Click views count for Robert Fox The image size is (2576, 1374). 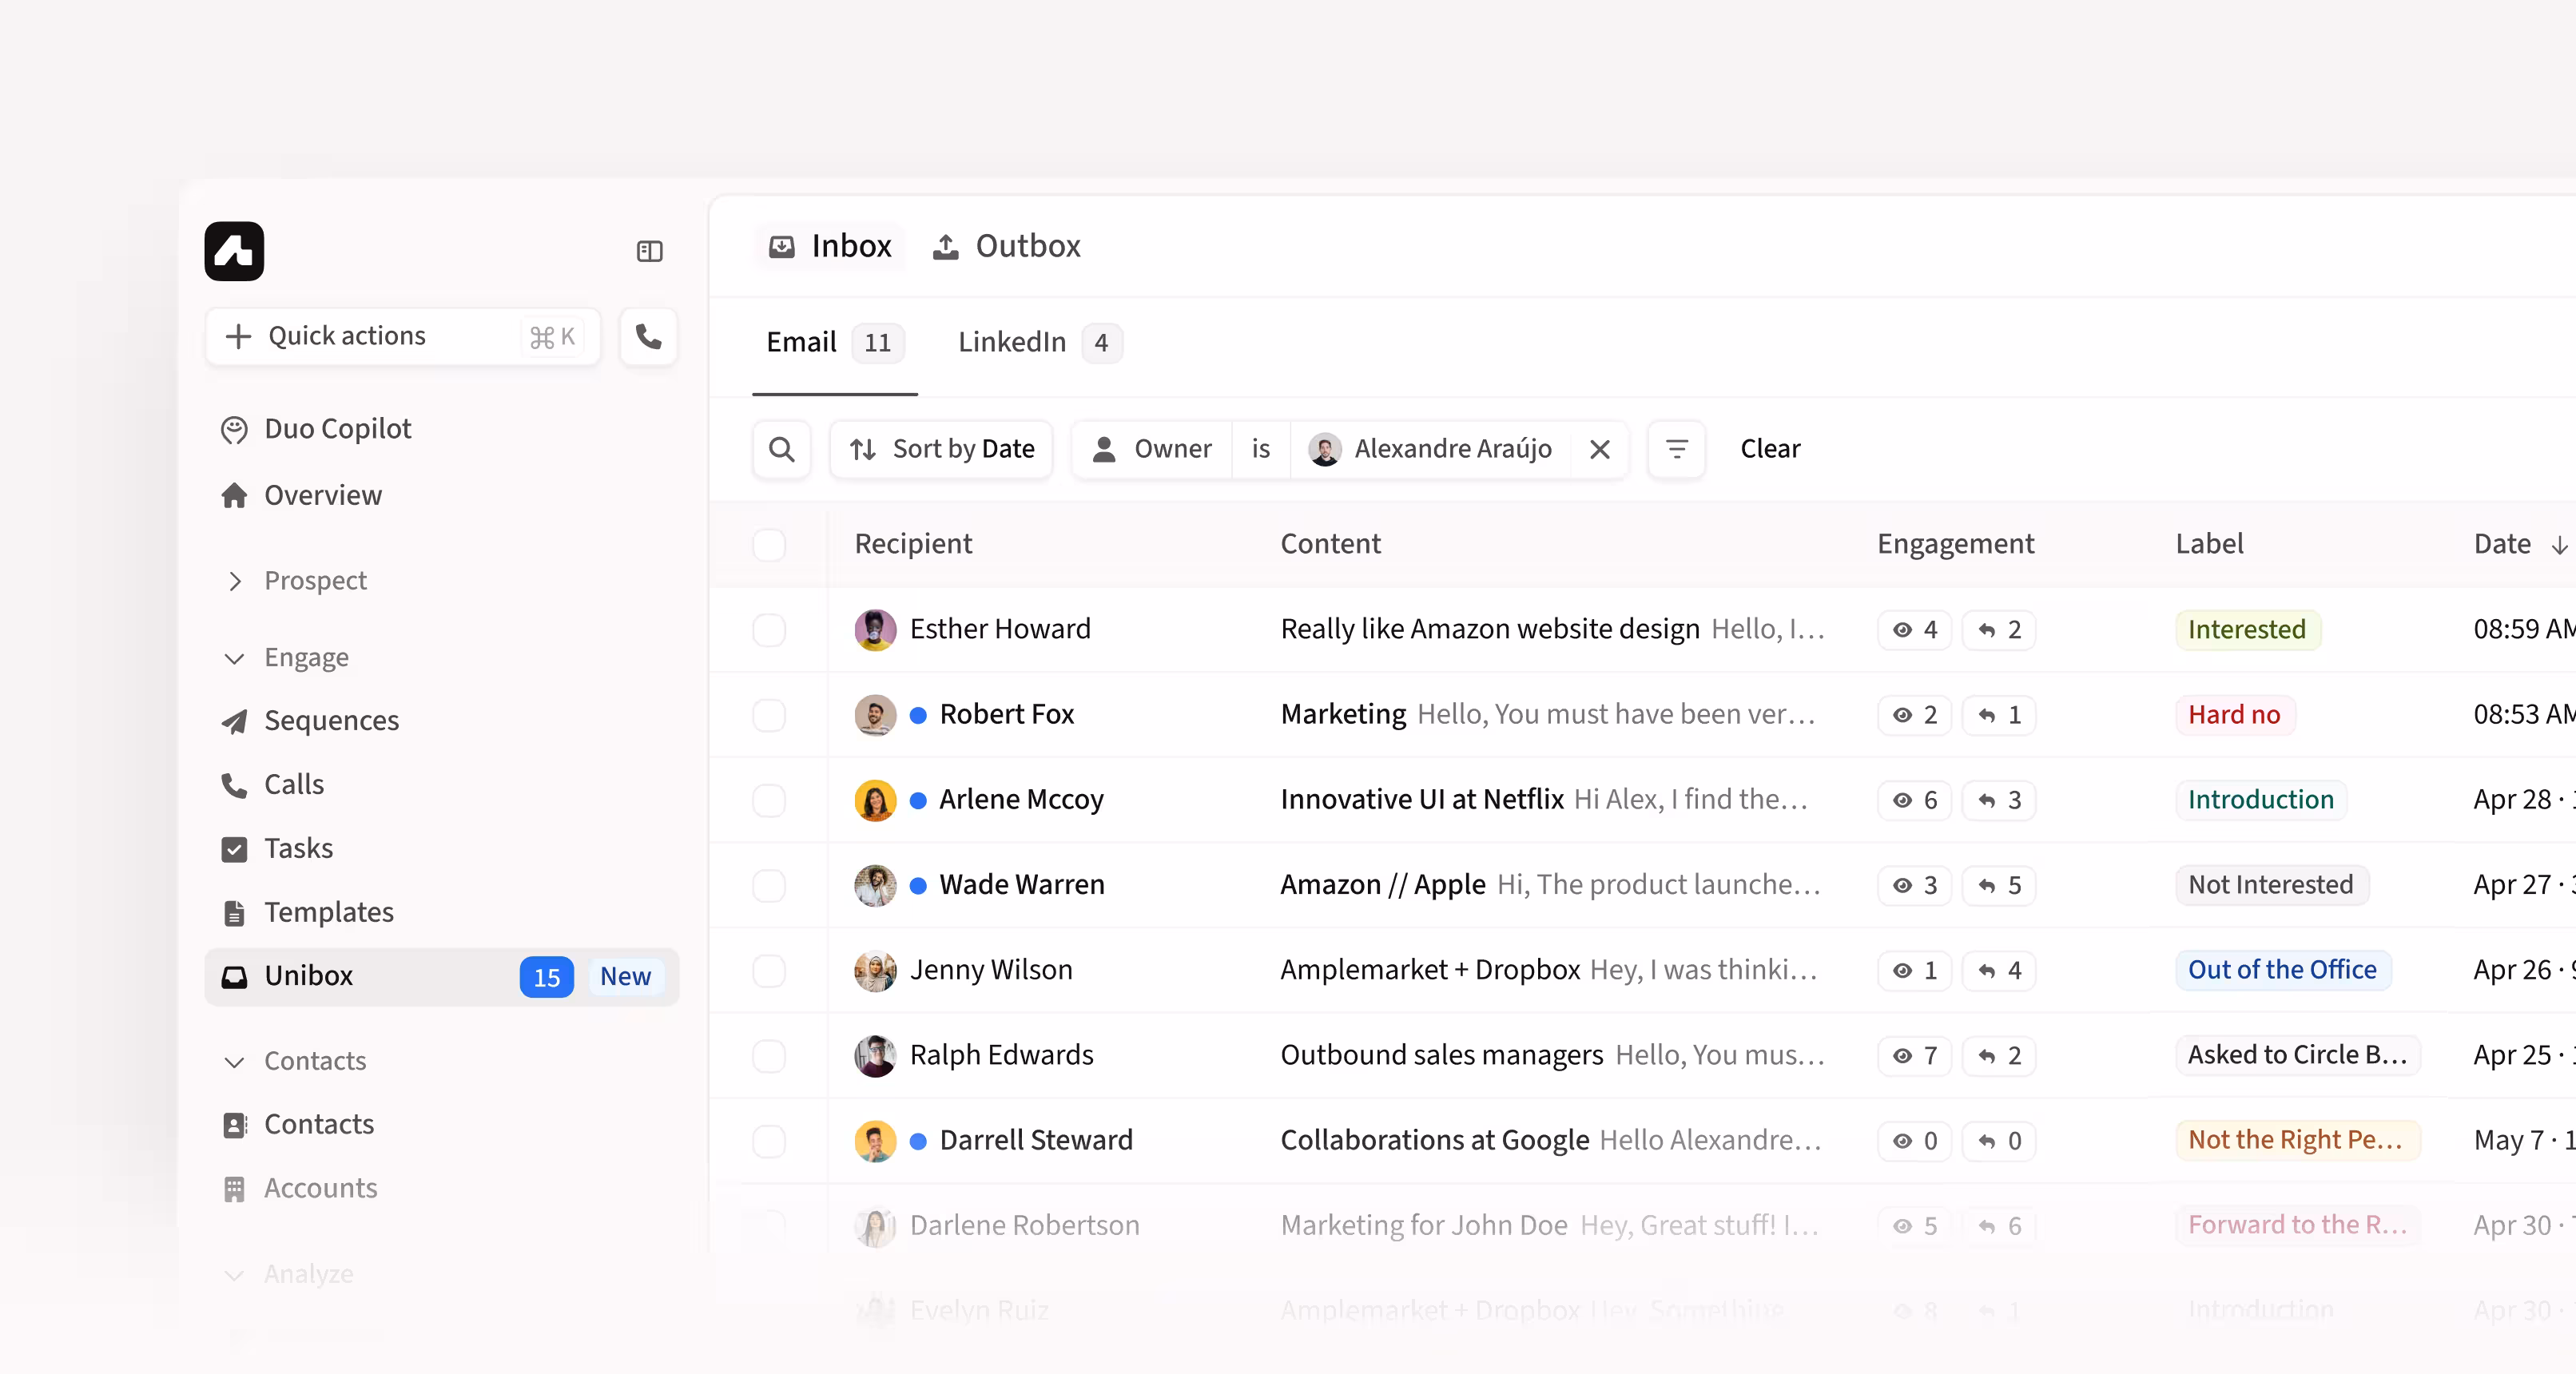click(1915, 715)
